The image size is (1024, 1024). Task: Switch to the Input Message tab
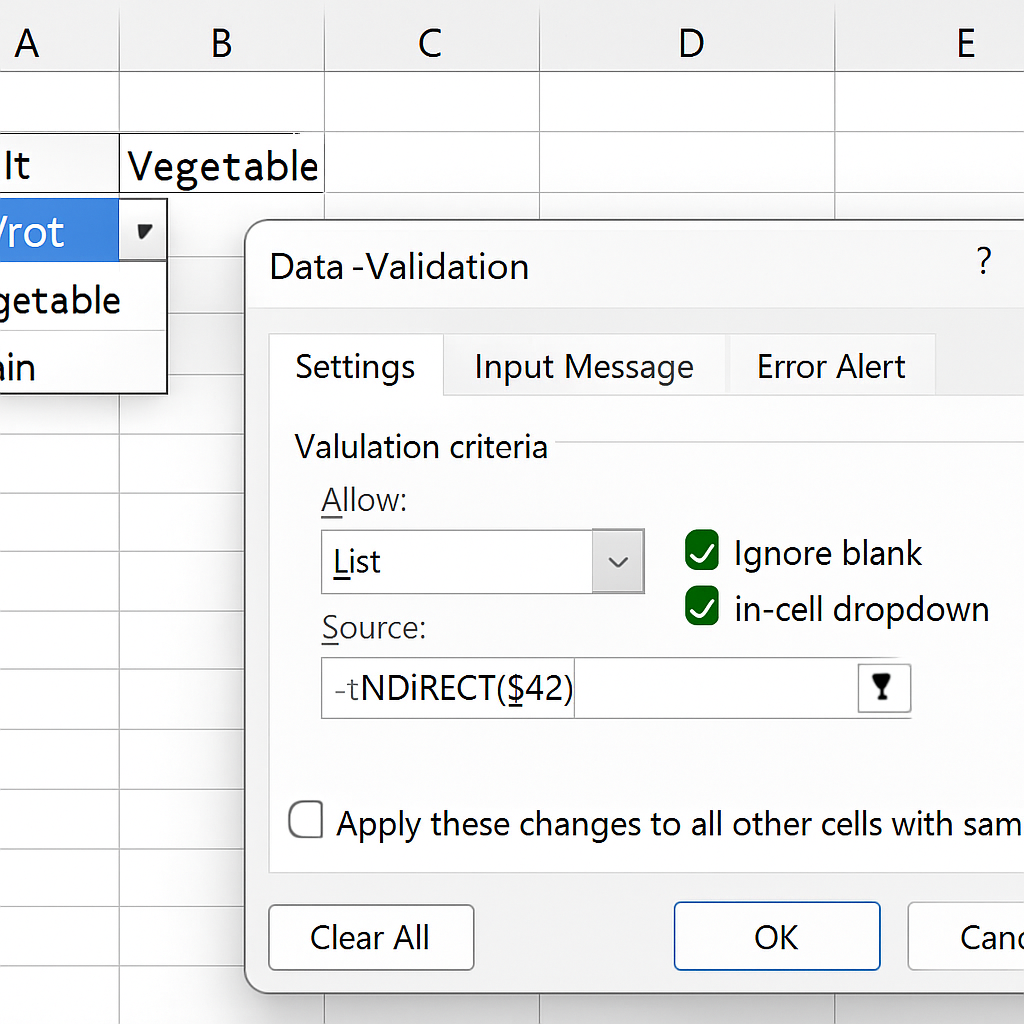[584, 367]
